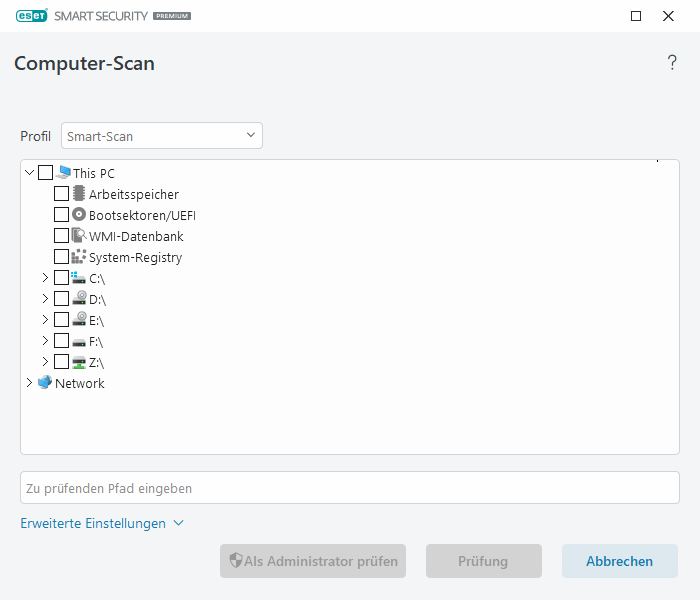Viewport: 700px width, 600px height.
Task: Click the E:\ optical drive icon
Action: pyautogui.click(x=79, y=319)
